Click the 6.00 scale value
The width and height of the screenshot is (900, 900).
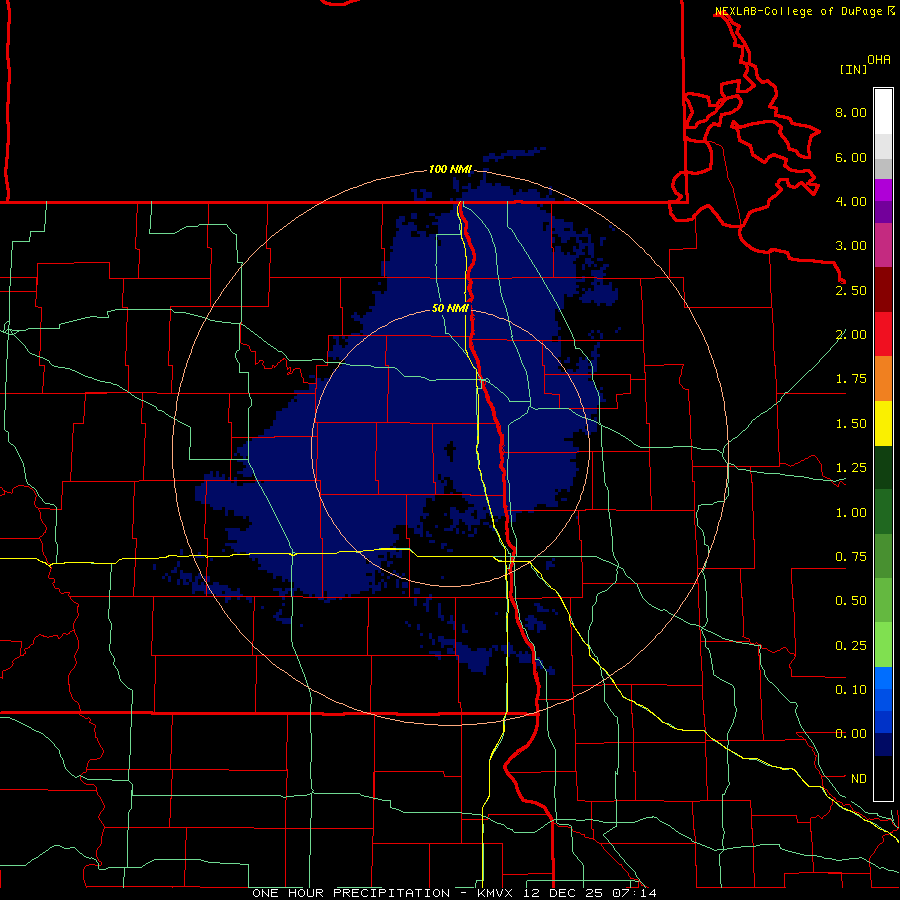851,157
